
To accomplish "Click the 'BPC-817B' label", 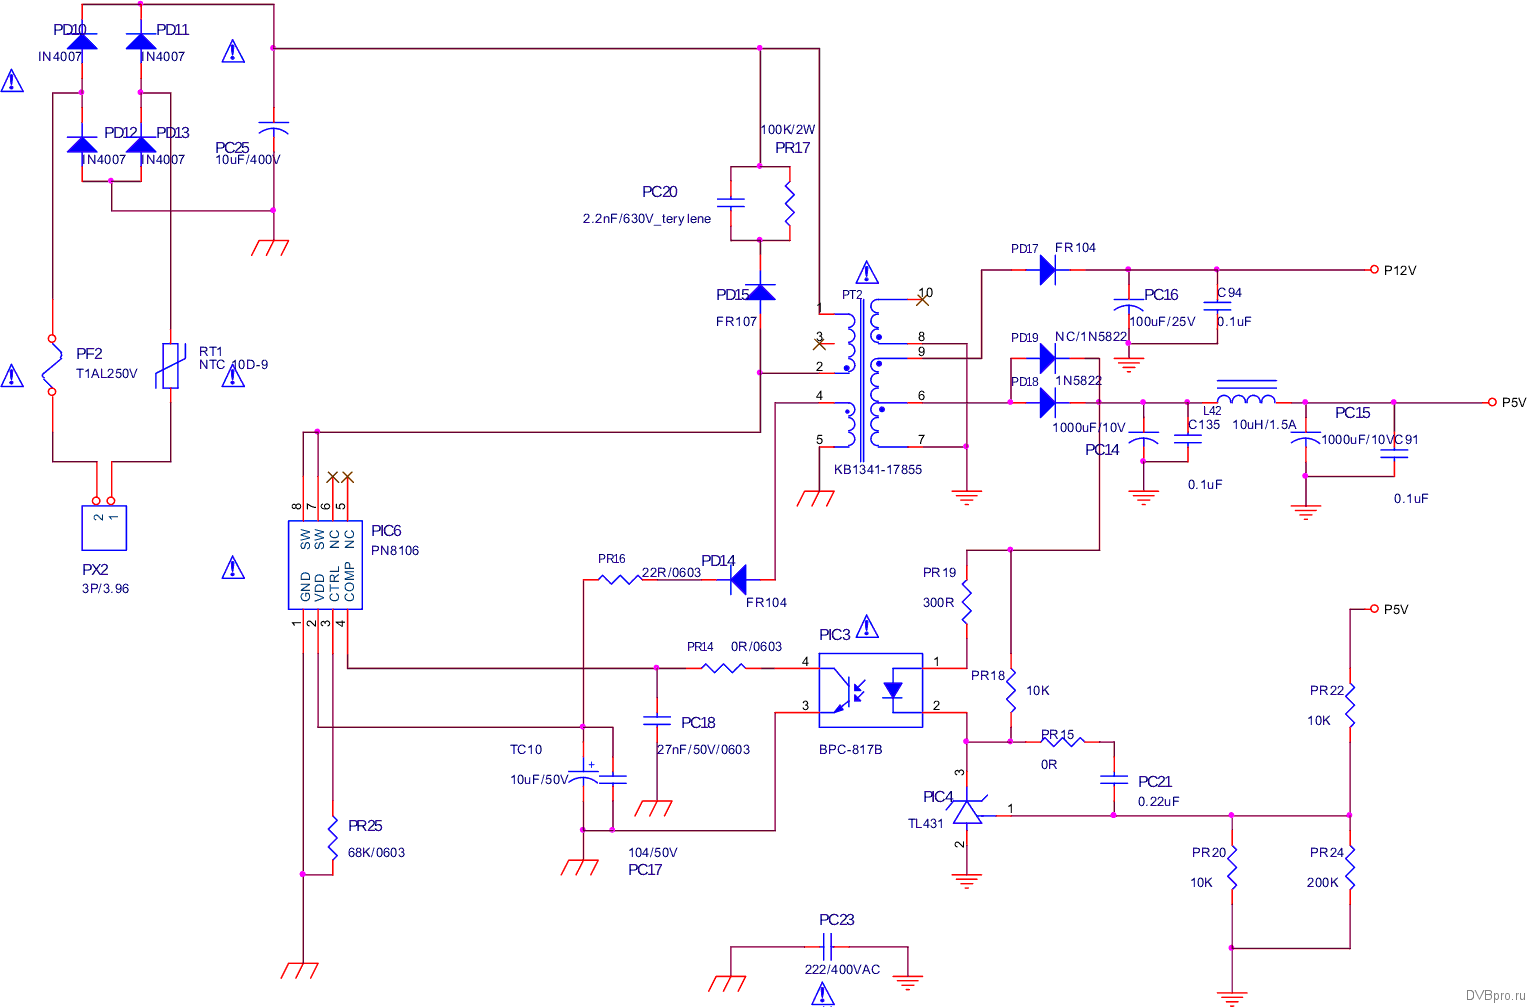I will click(x=851, y=750).
